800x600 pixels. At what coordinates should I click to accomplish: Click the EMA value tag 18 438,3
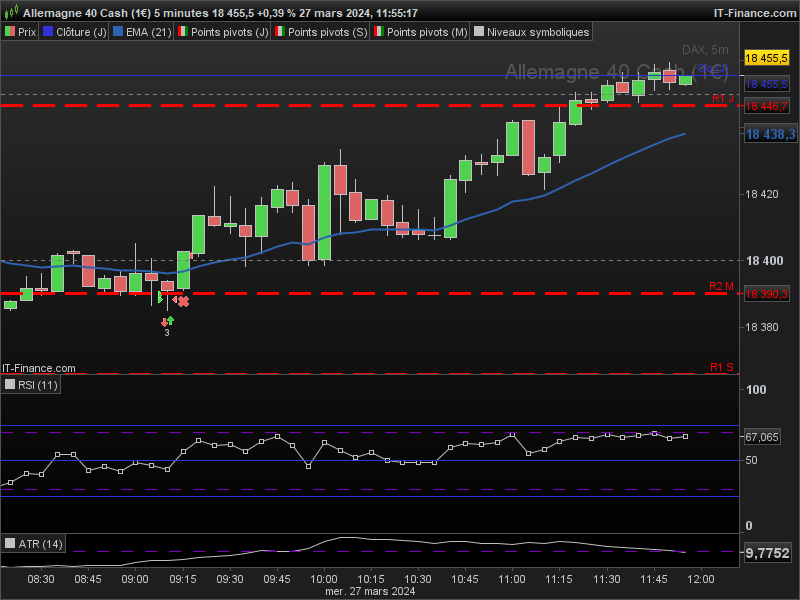[x=770, y=134]
